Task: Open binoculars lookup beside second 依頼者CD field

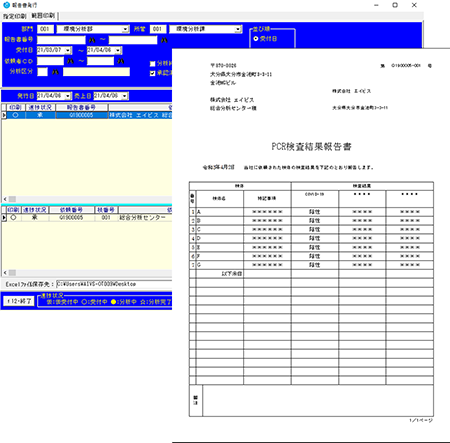Action: pyautogui.click(x=121, y=61)
